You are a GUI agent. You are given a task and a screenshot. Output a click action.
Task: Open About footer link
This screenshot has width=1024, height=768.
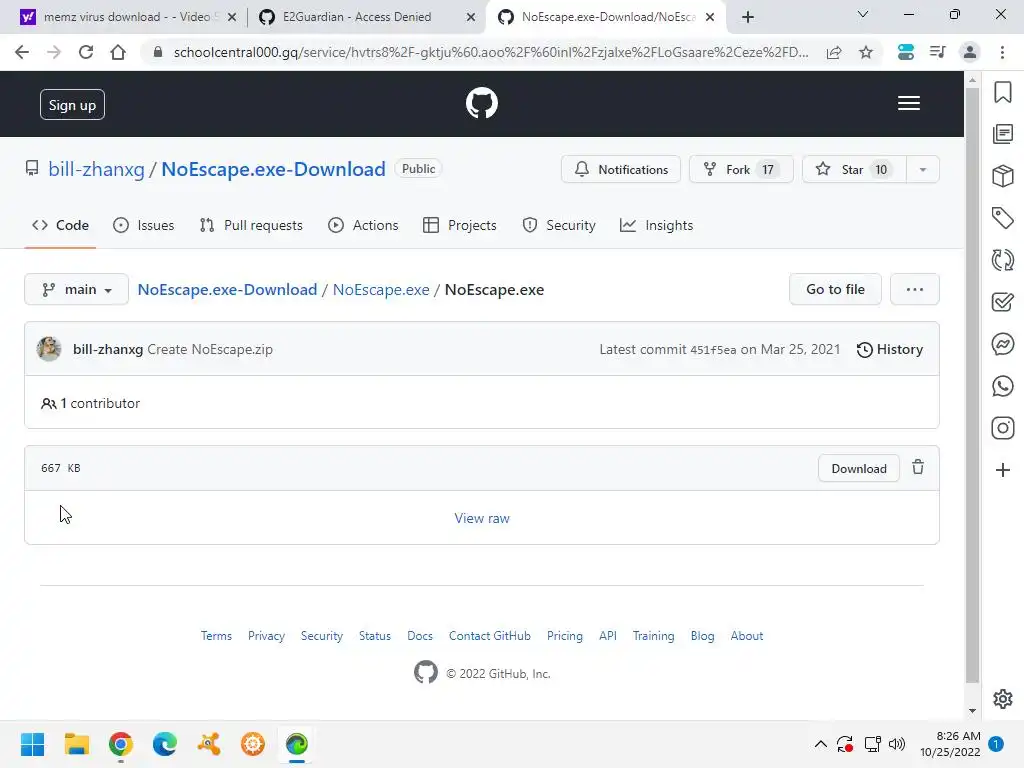click(x=746, y=635)
